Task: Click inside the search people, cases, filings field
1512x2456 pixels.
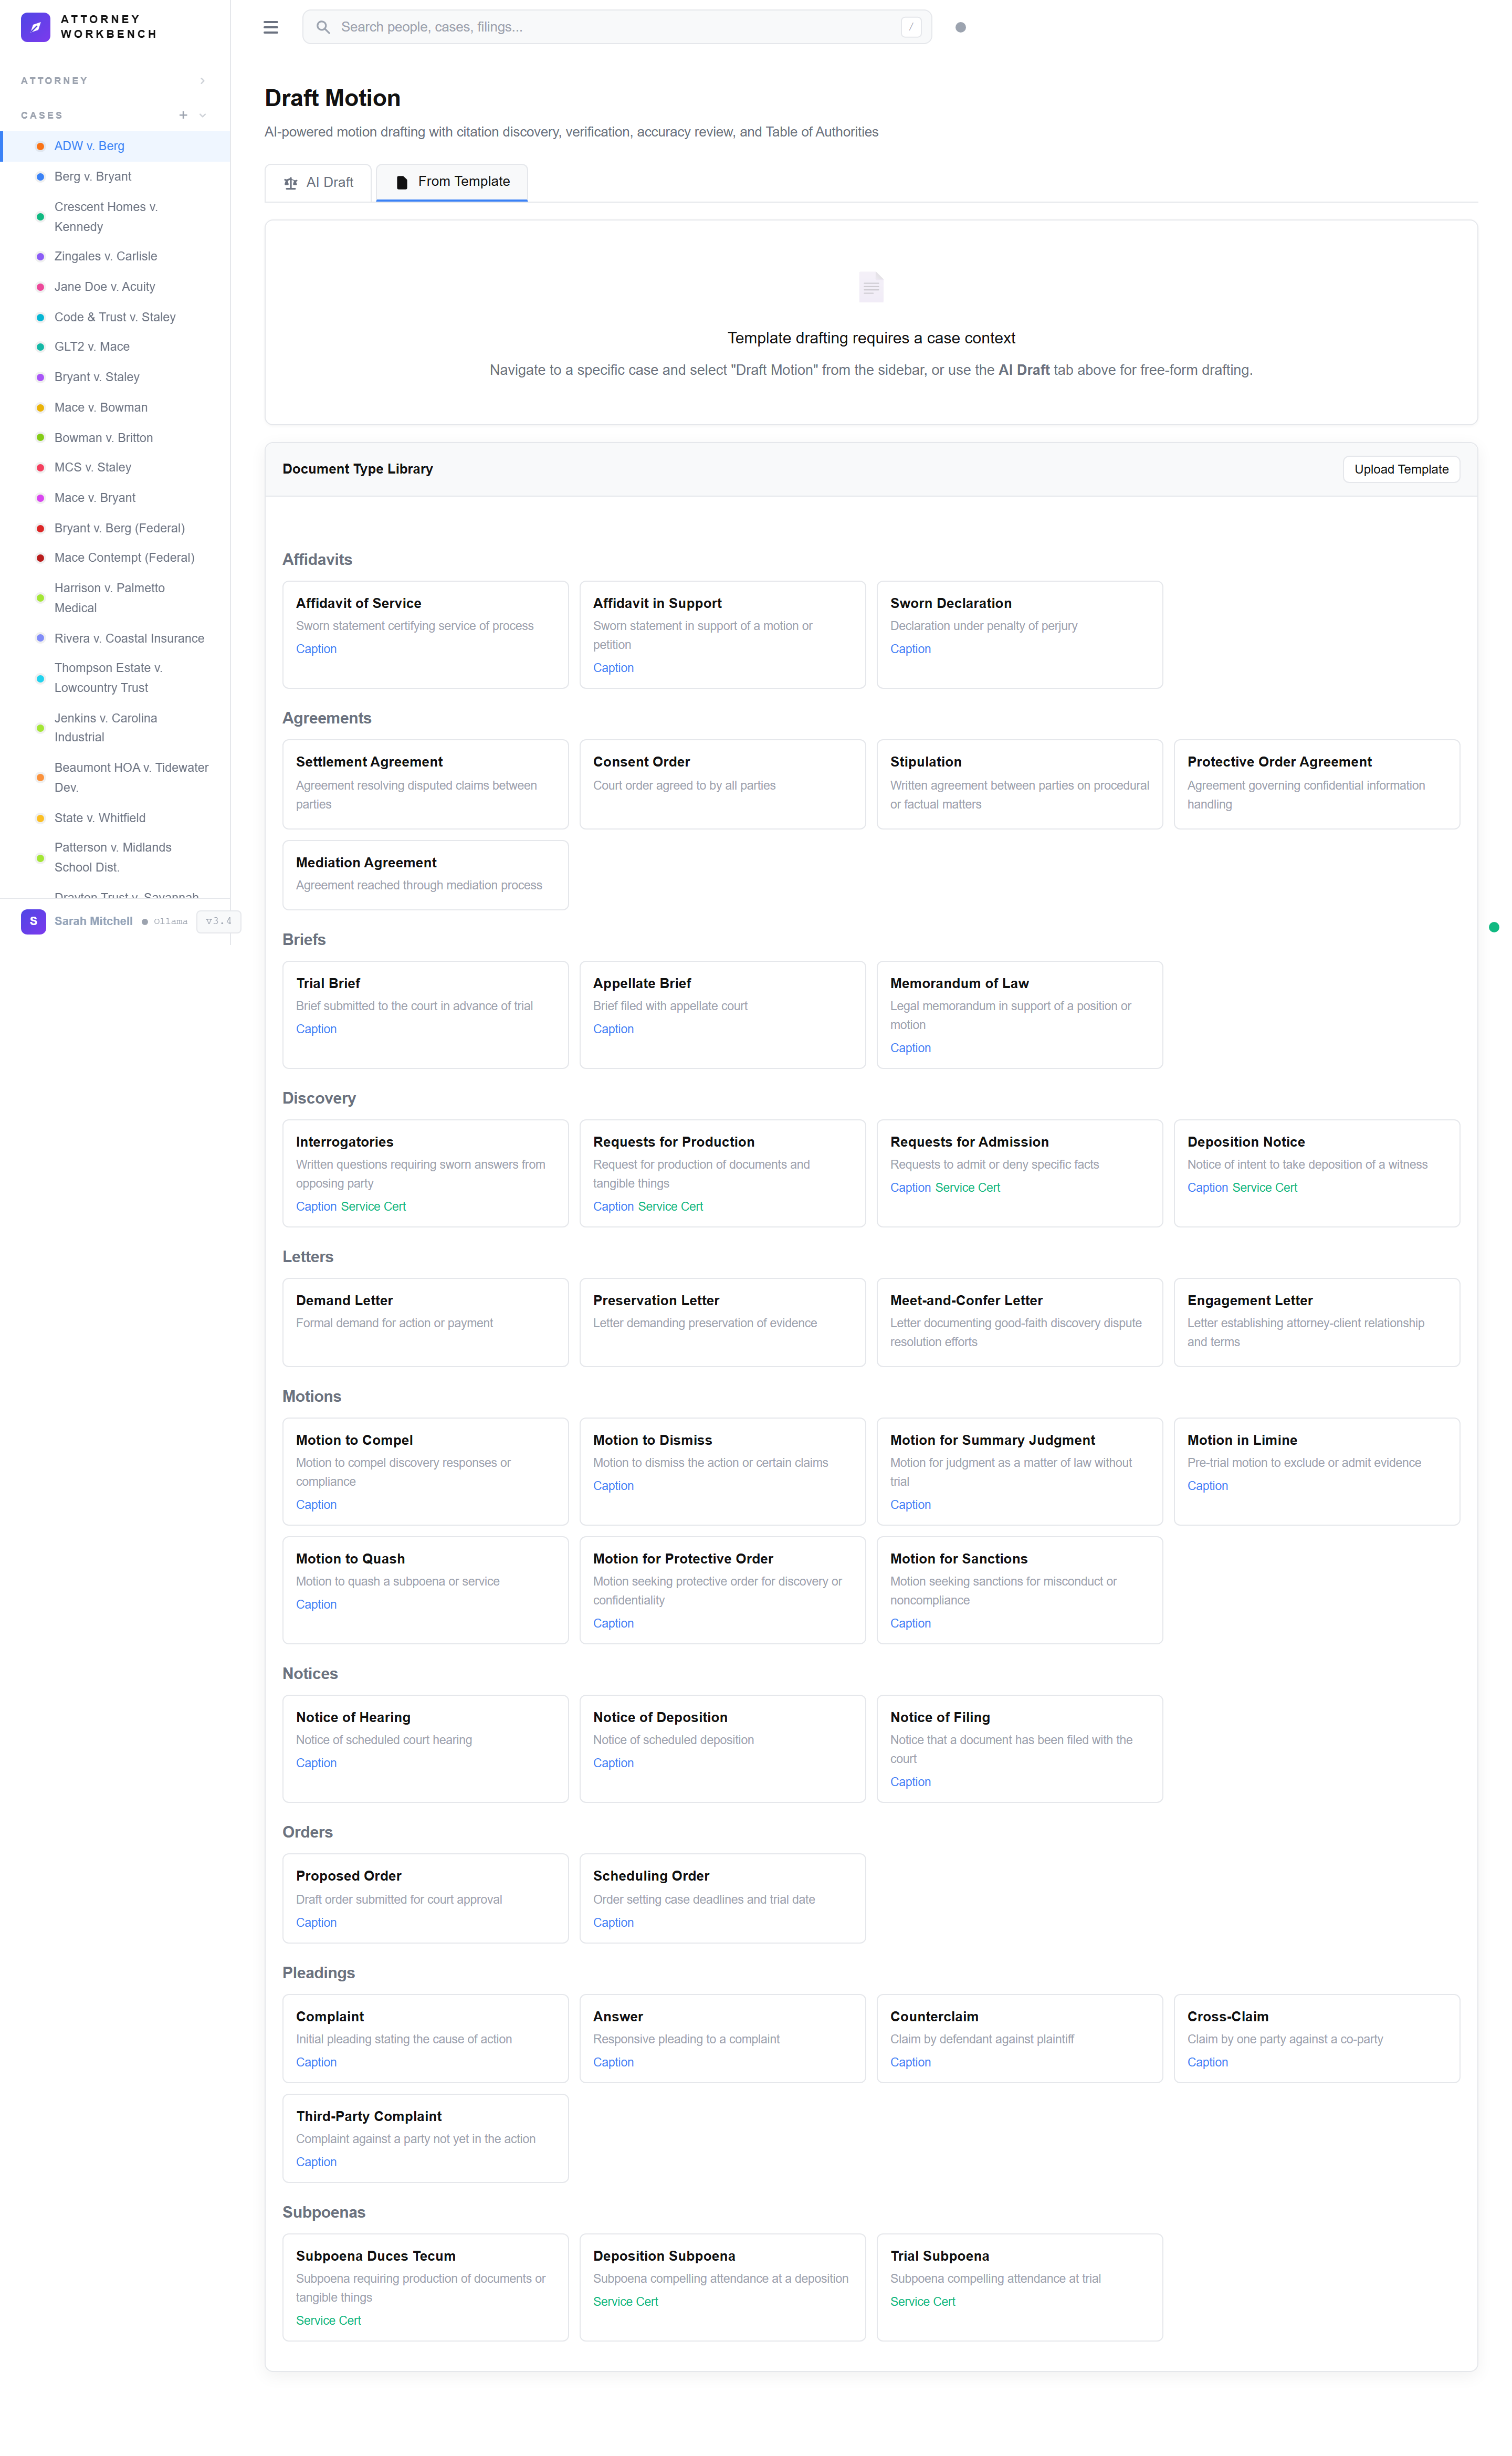Action: coord(600,27)
